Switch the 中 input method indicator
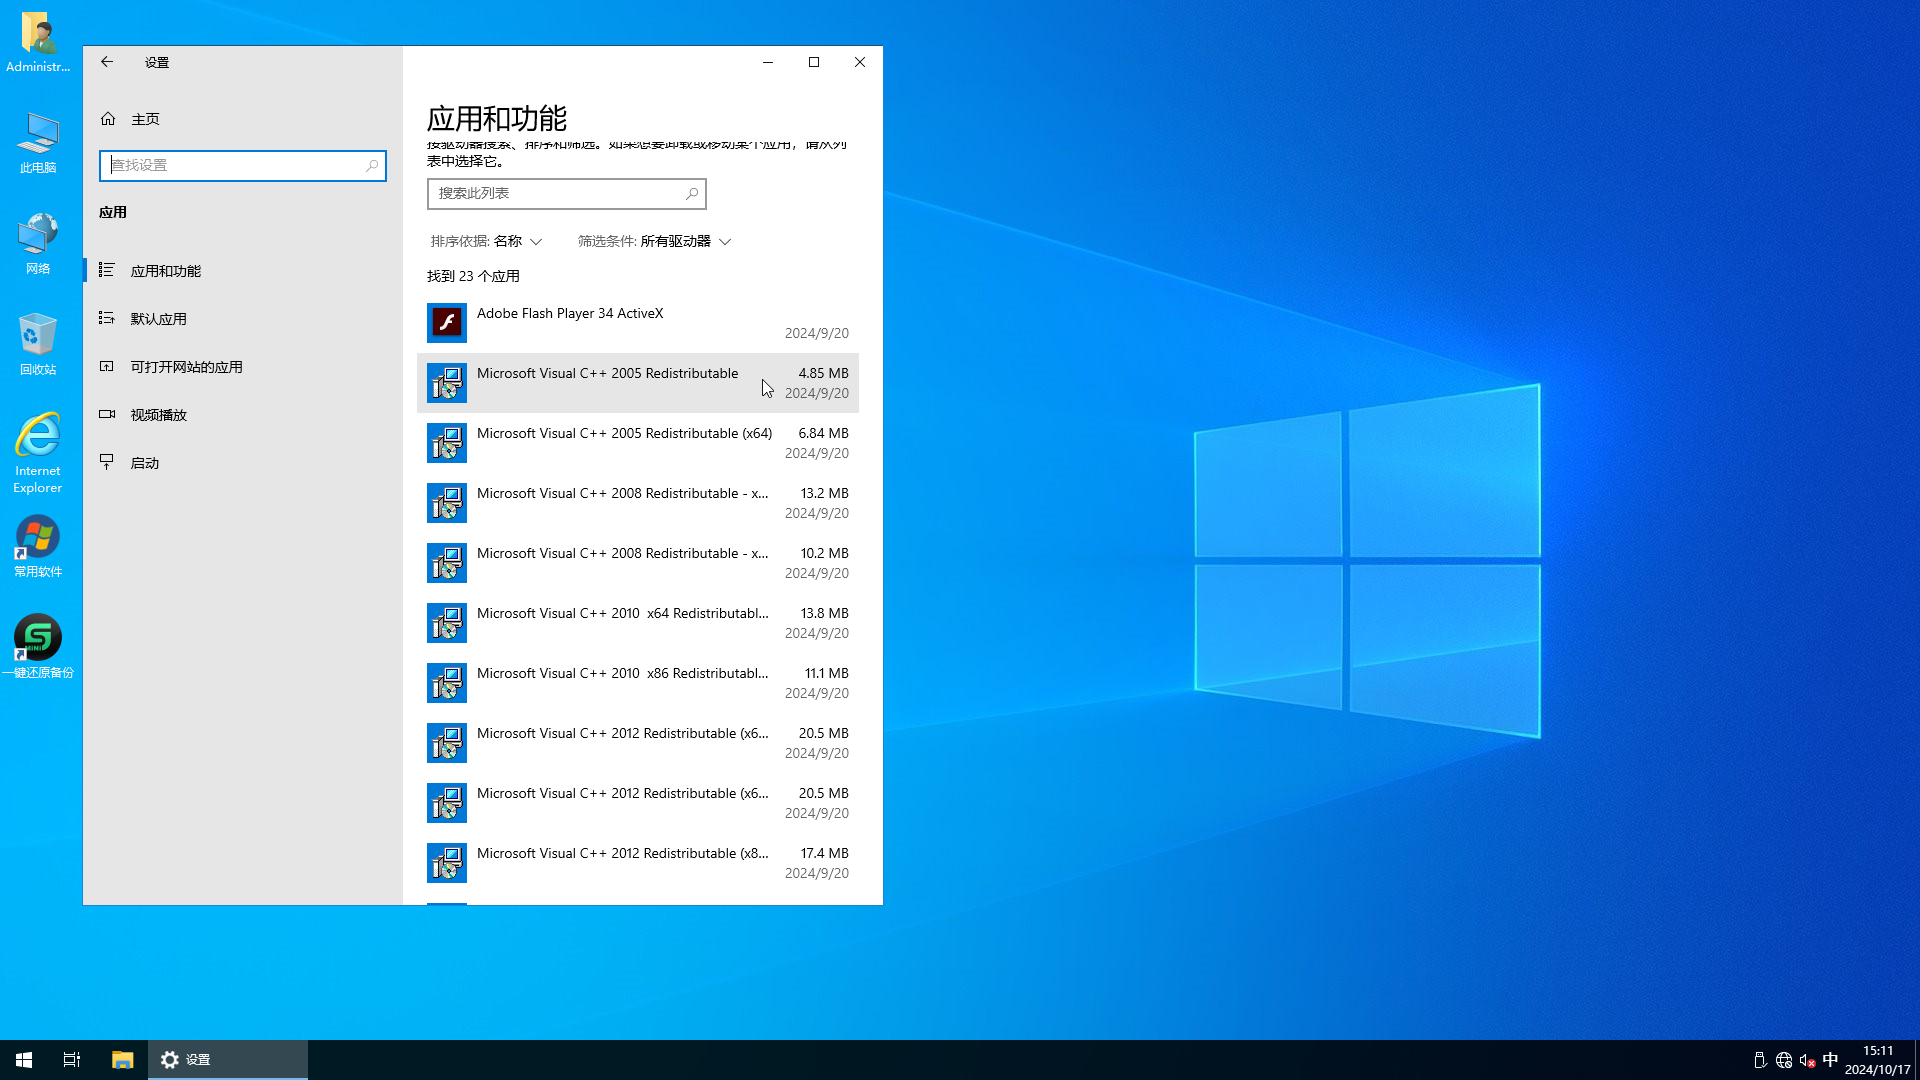This screenshot has width=1920, height=1080. 1830,1060
